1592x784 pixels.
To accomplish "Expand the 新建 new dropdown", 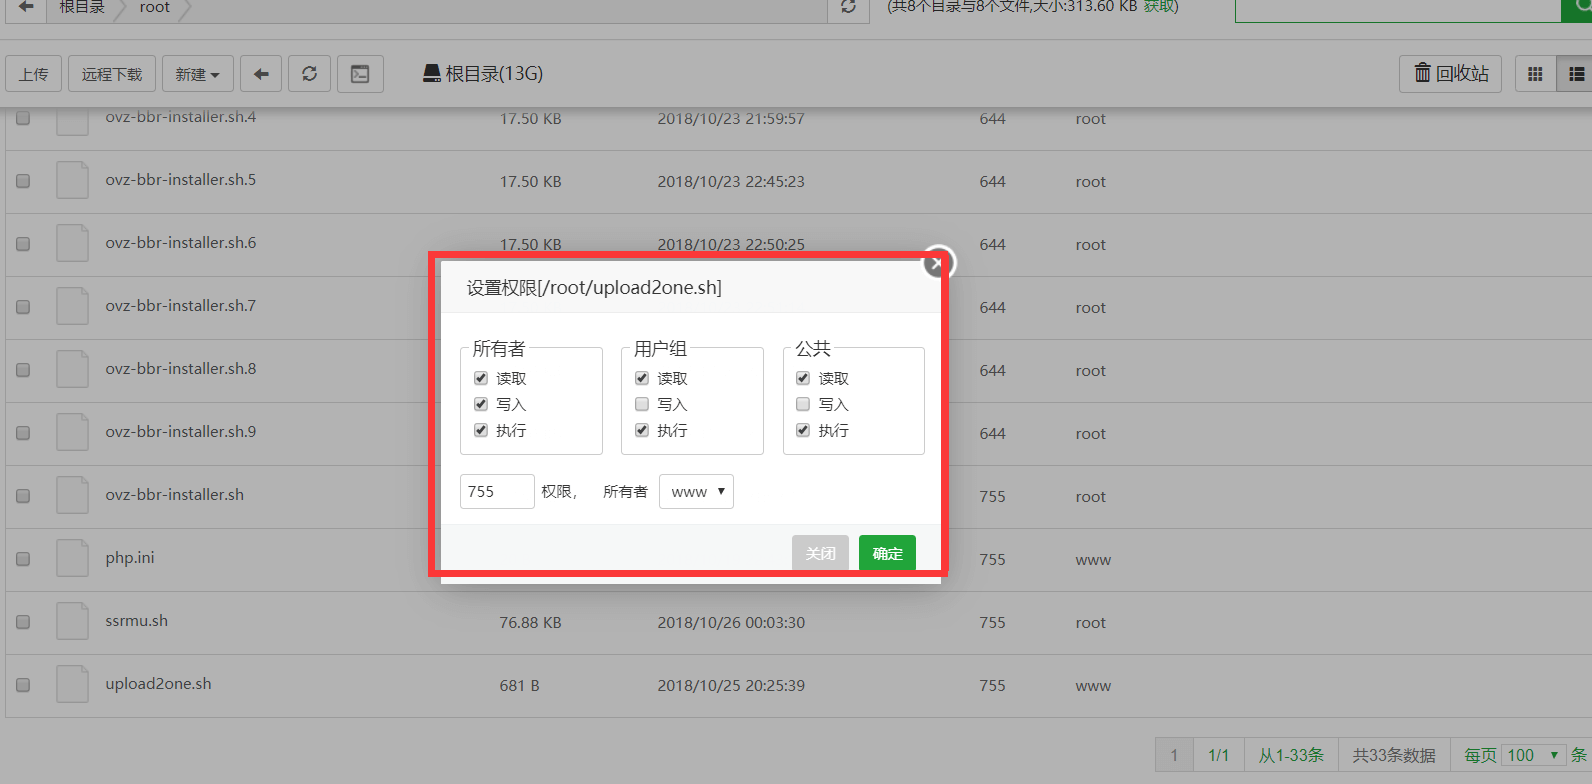I will tap(197, 74).
